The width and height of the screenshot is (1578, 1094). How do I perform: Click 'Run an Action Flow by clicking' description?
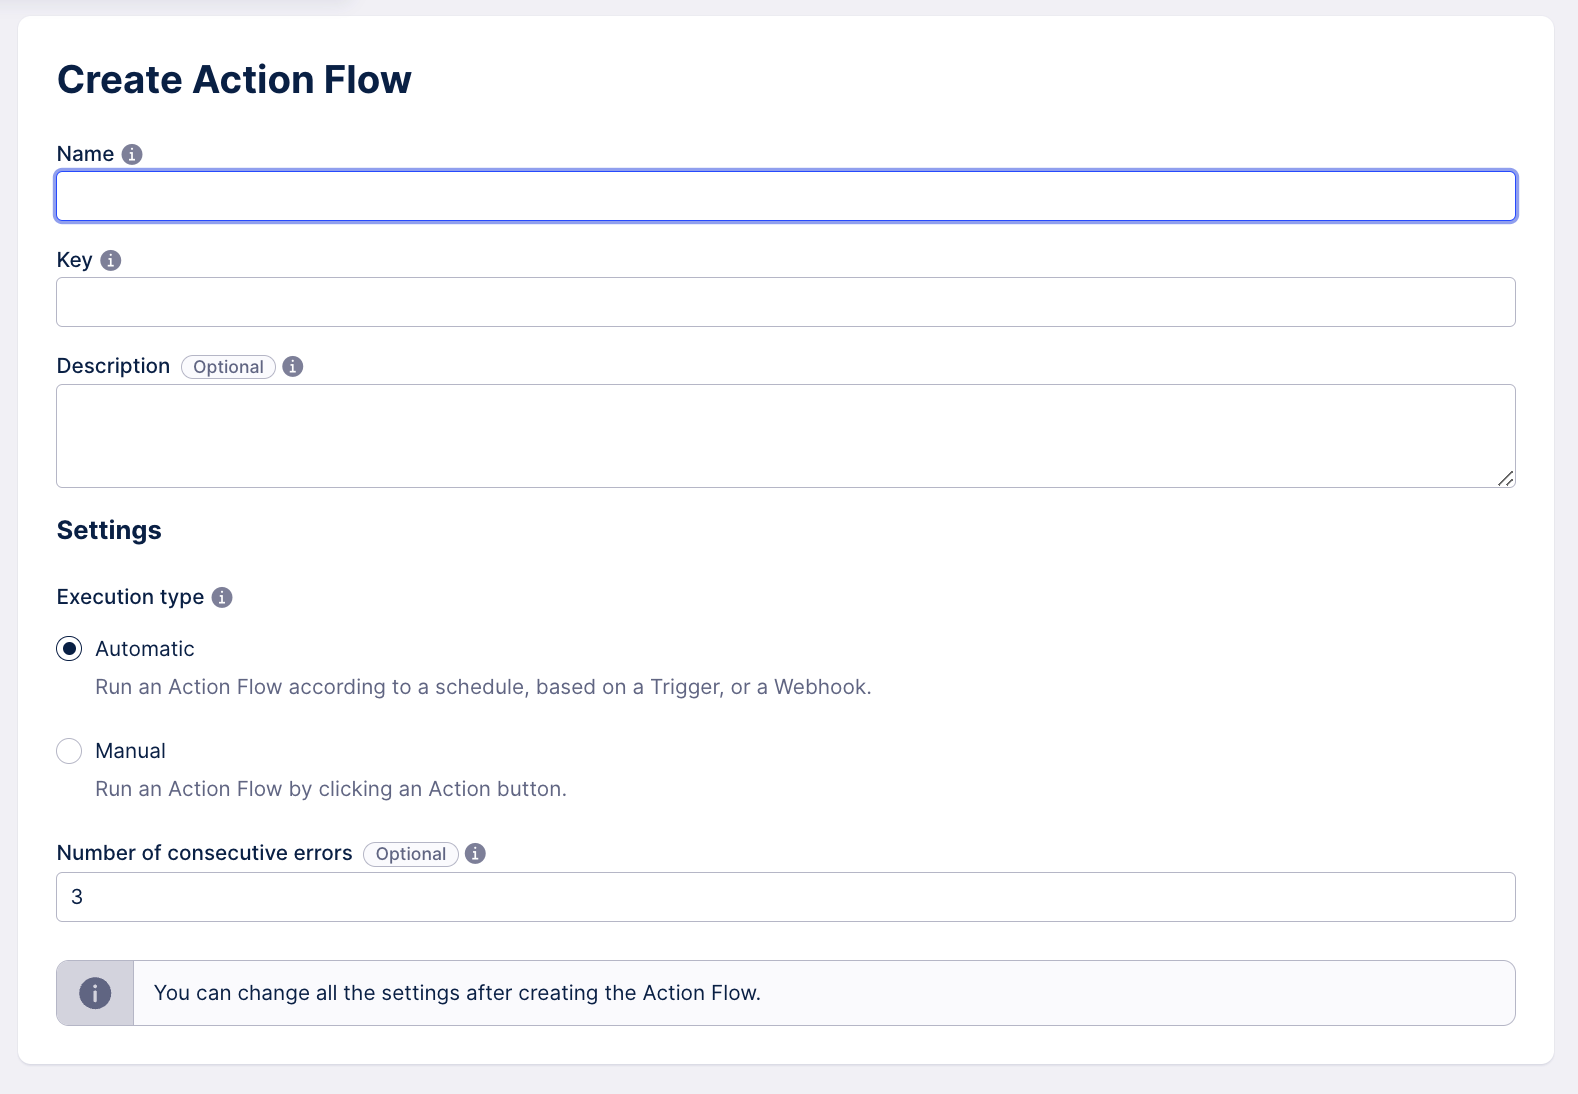(x=331, y=789)
